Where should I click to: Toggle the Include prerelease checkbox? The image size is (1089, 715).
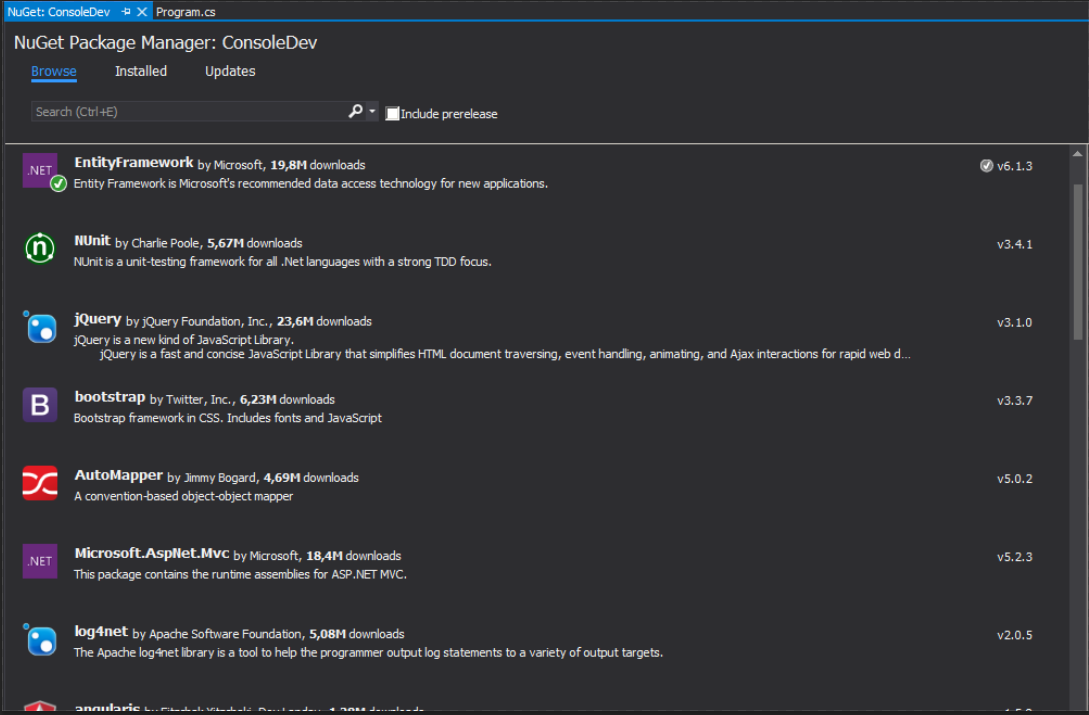click(x=392, y=113)
